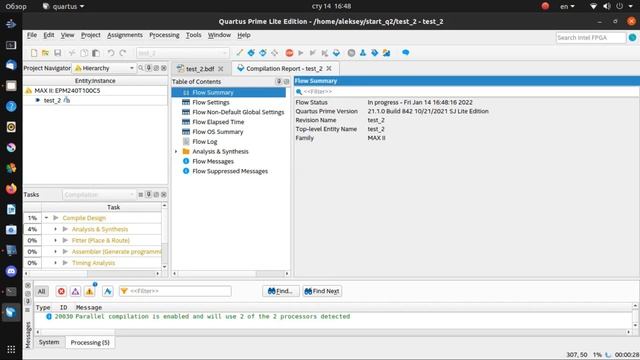
Task: Open the File menu
Action: coord(32,35)
